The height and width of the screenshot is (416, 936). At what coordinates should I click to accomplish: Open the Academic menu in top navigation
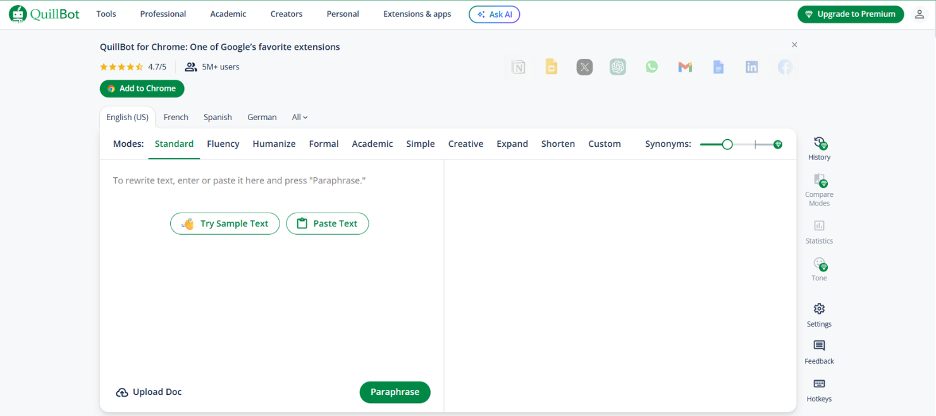coord(228,14)
